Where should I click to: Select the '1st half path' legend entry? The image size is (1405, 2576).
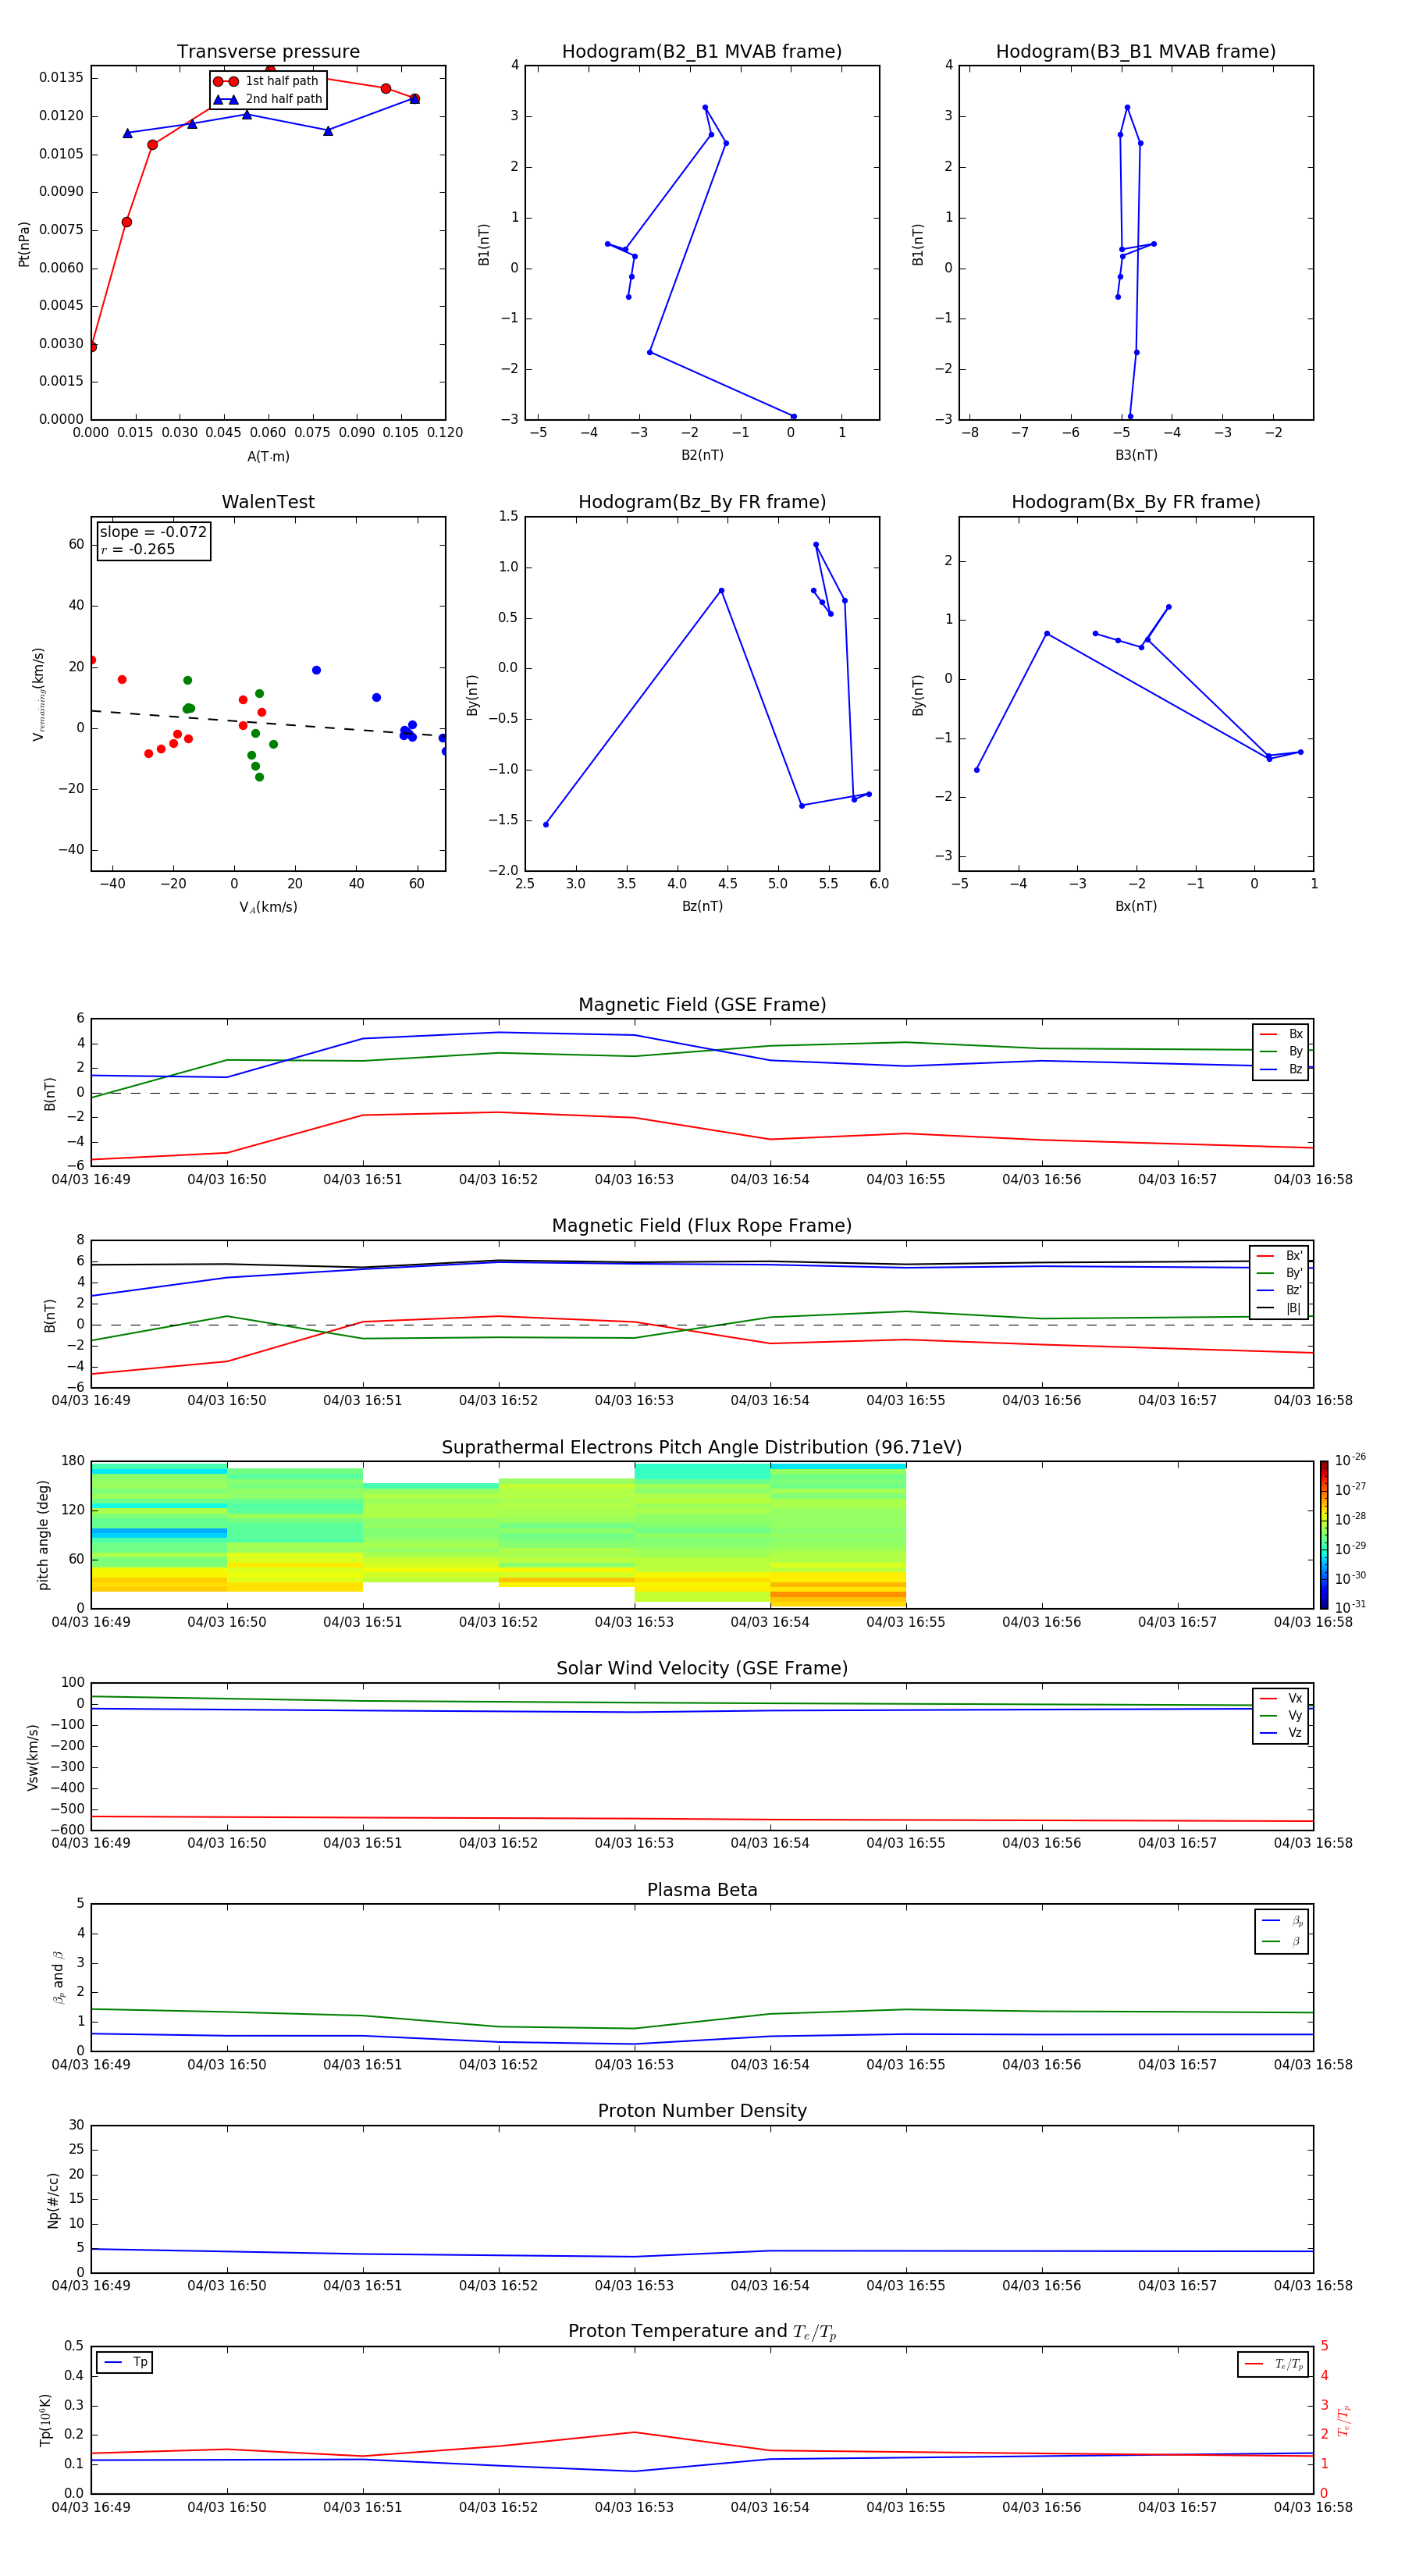point(267,81)
